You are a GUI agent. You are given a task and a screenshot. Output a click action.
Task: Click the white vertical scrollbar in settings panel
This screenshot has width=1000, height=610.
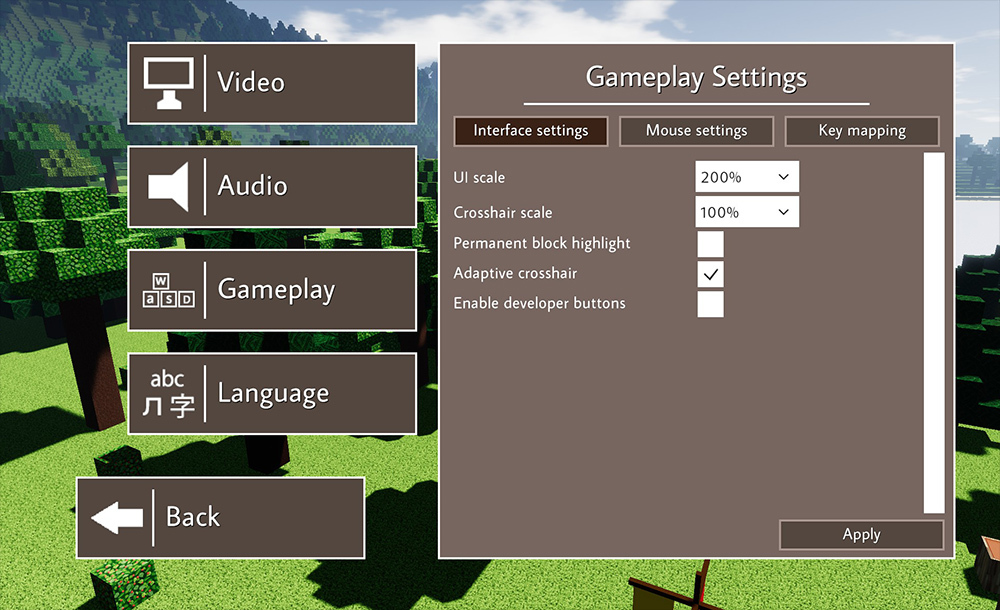coord(933,333)
